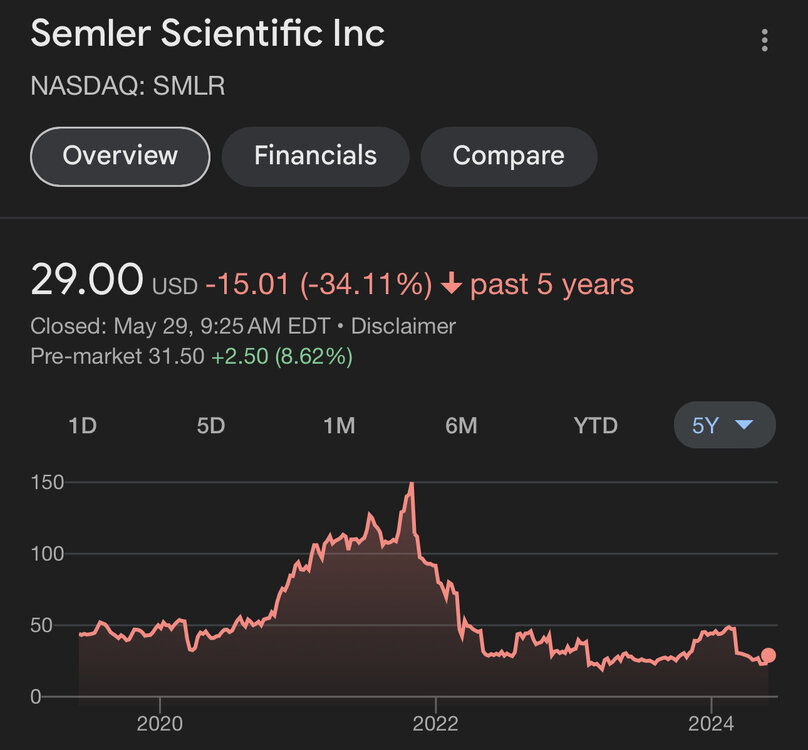Screen dimensions: 808x750
Task: Click the chart peak near 150
Action: (x=411, y=484)
